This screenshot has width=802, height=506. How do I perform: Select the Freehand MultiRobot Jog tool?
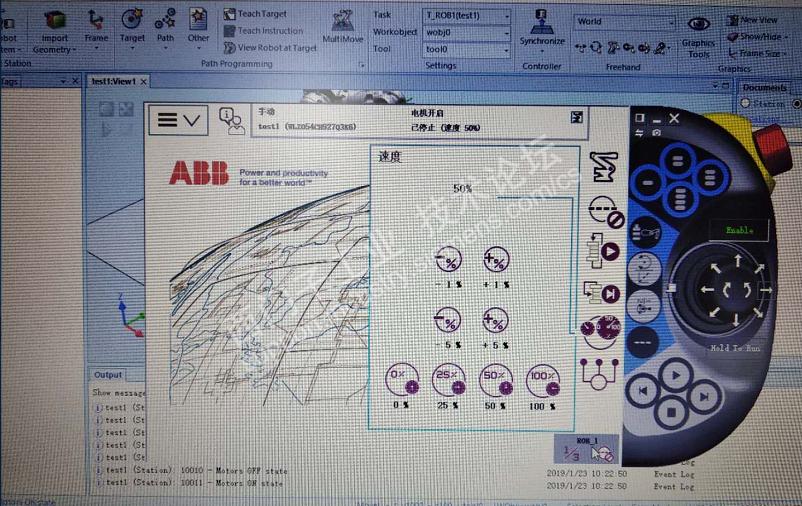pos(660,48)
